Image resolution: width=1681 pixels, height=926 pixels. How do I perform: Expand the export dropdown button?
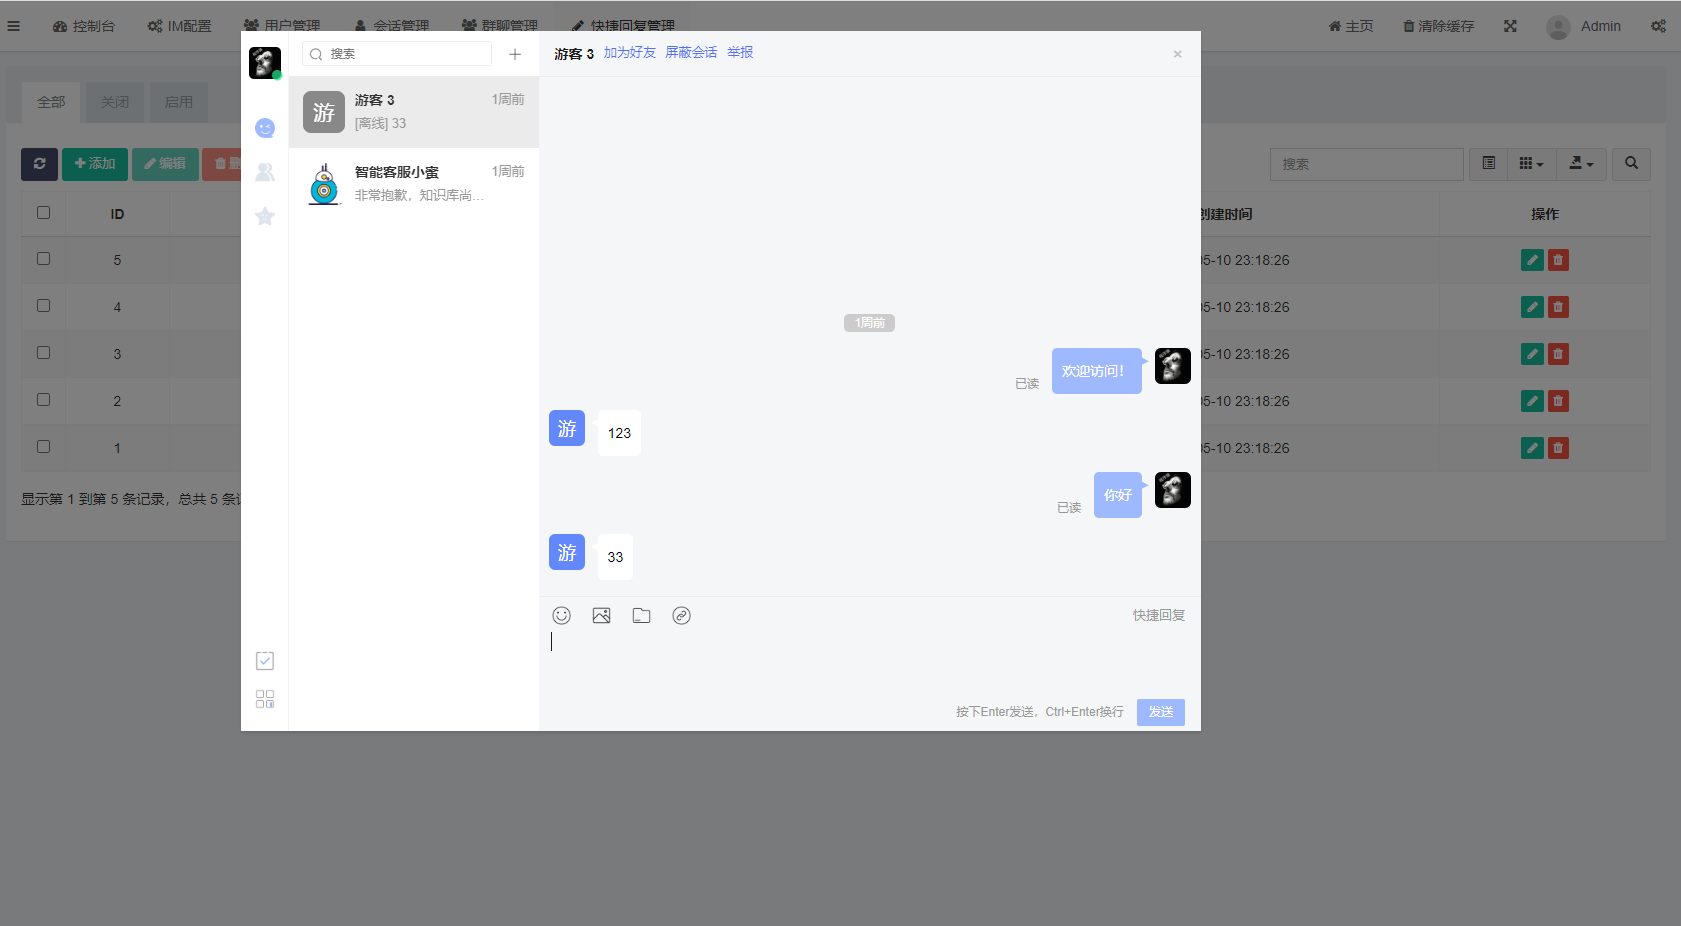tap(1580, 164)
